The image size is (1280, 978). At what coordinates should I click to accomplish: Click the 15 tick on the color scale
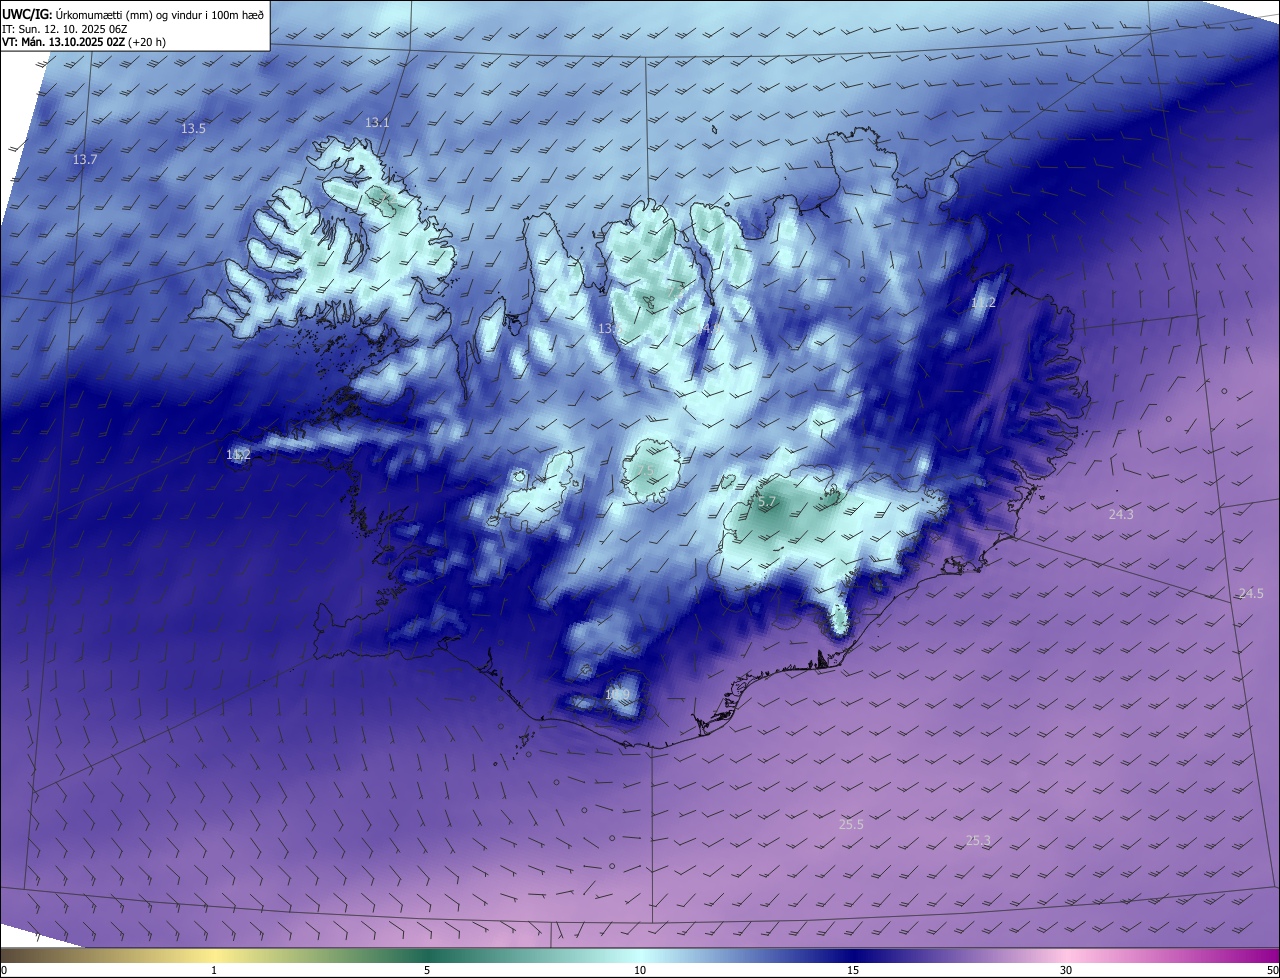(853, 970)
